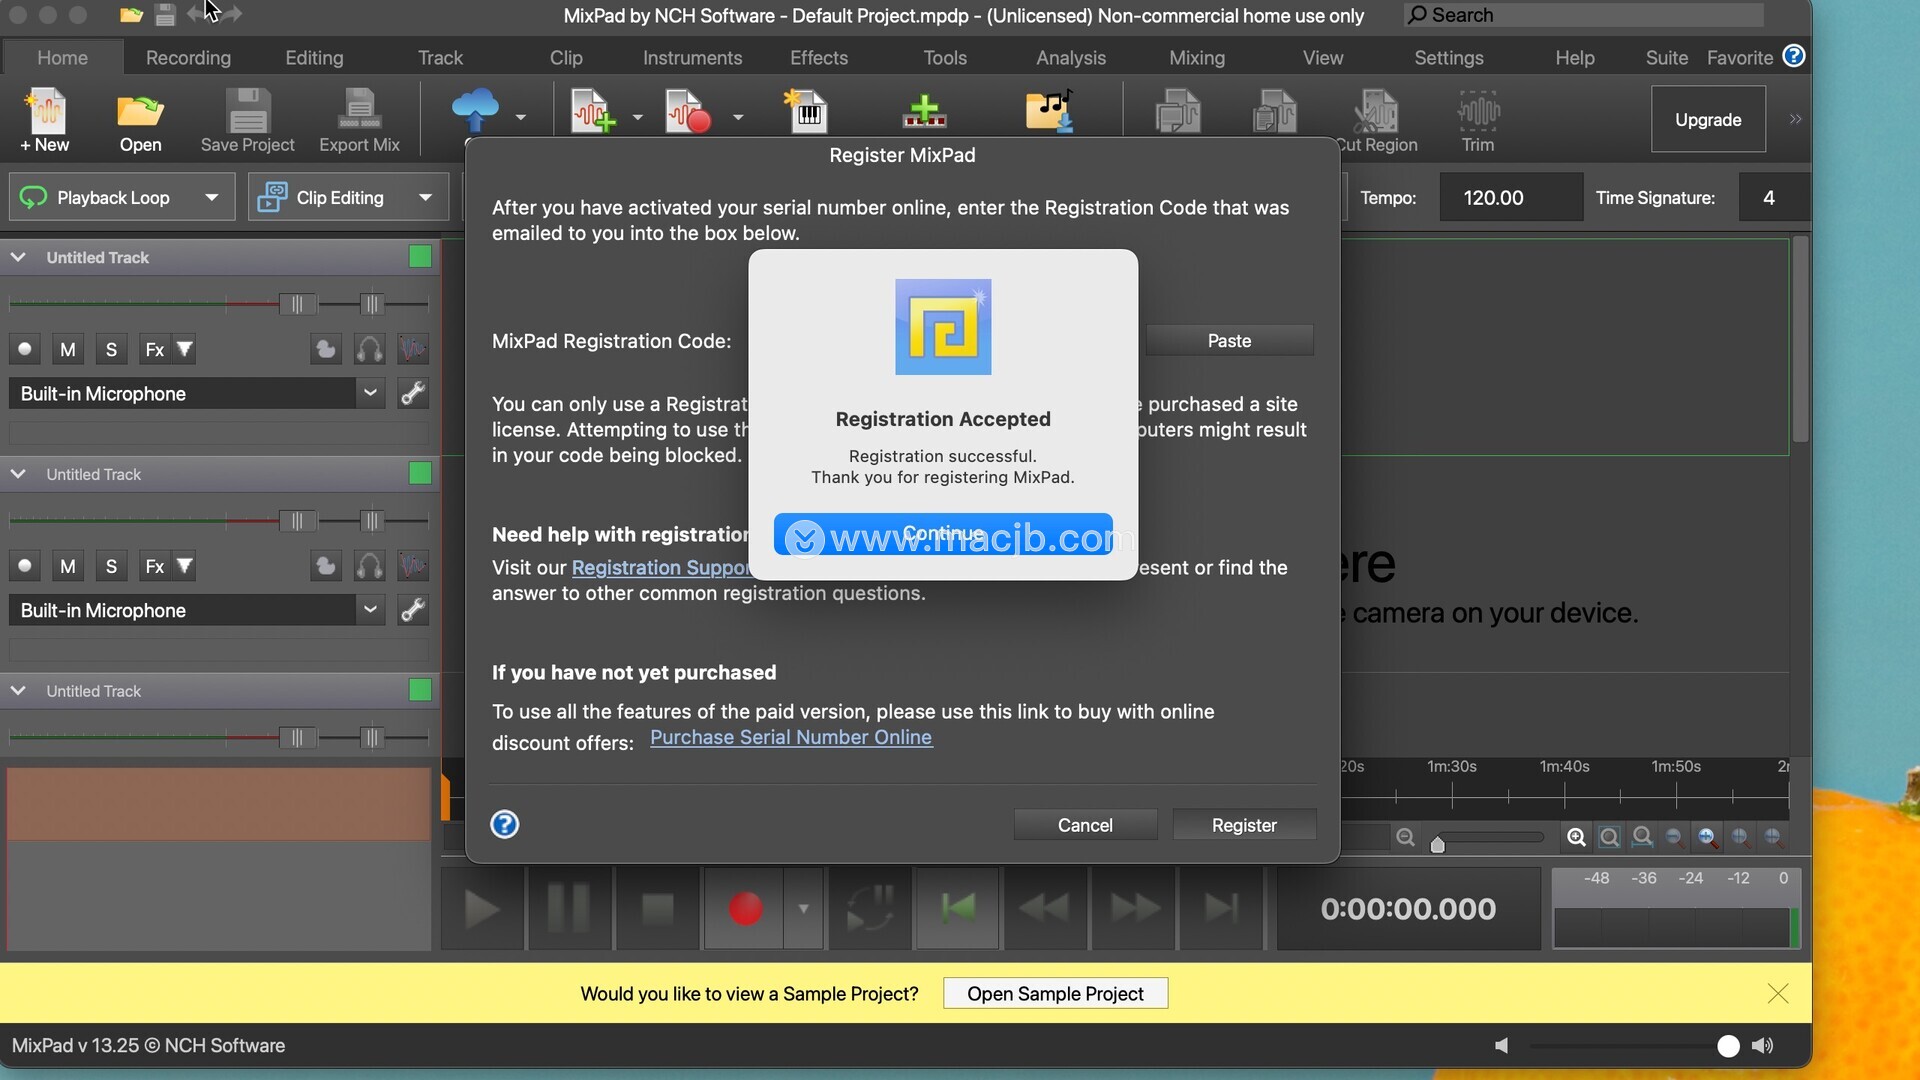The image size is (1920, 1080).
Task: Open input settings wrench on first track
Action: click(x=413, y=393)
